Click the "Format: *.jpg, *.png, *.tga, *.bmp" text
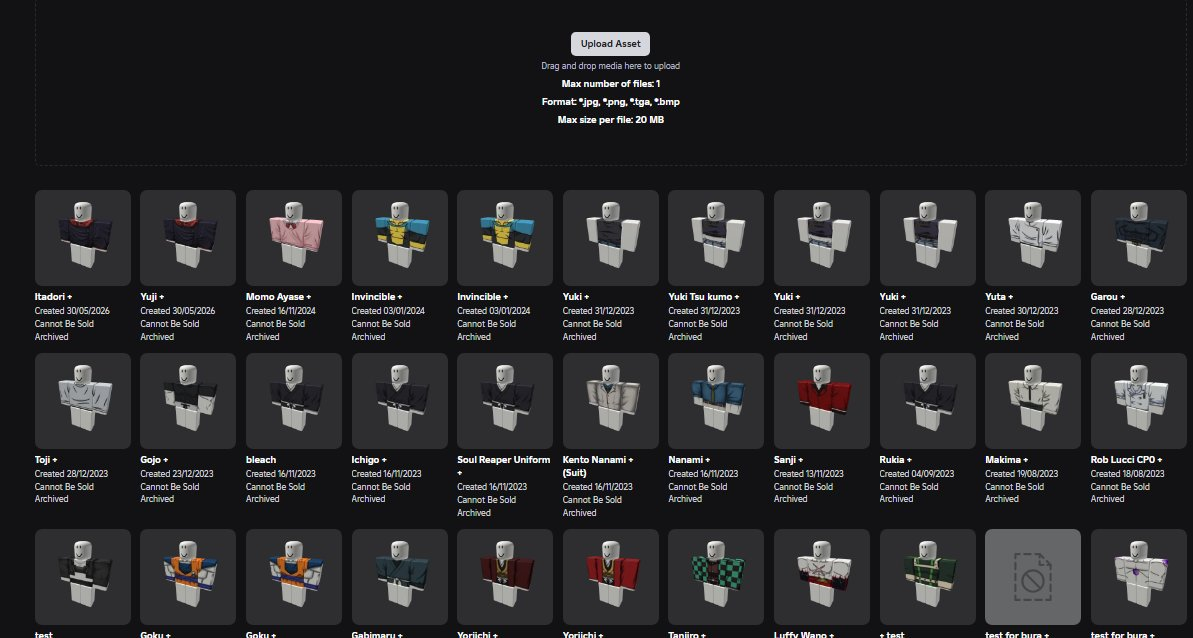The width and height of the screenshot is (1193, 638). pos(610,102)
